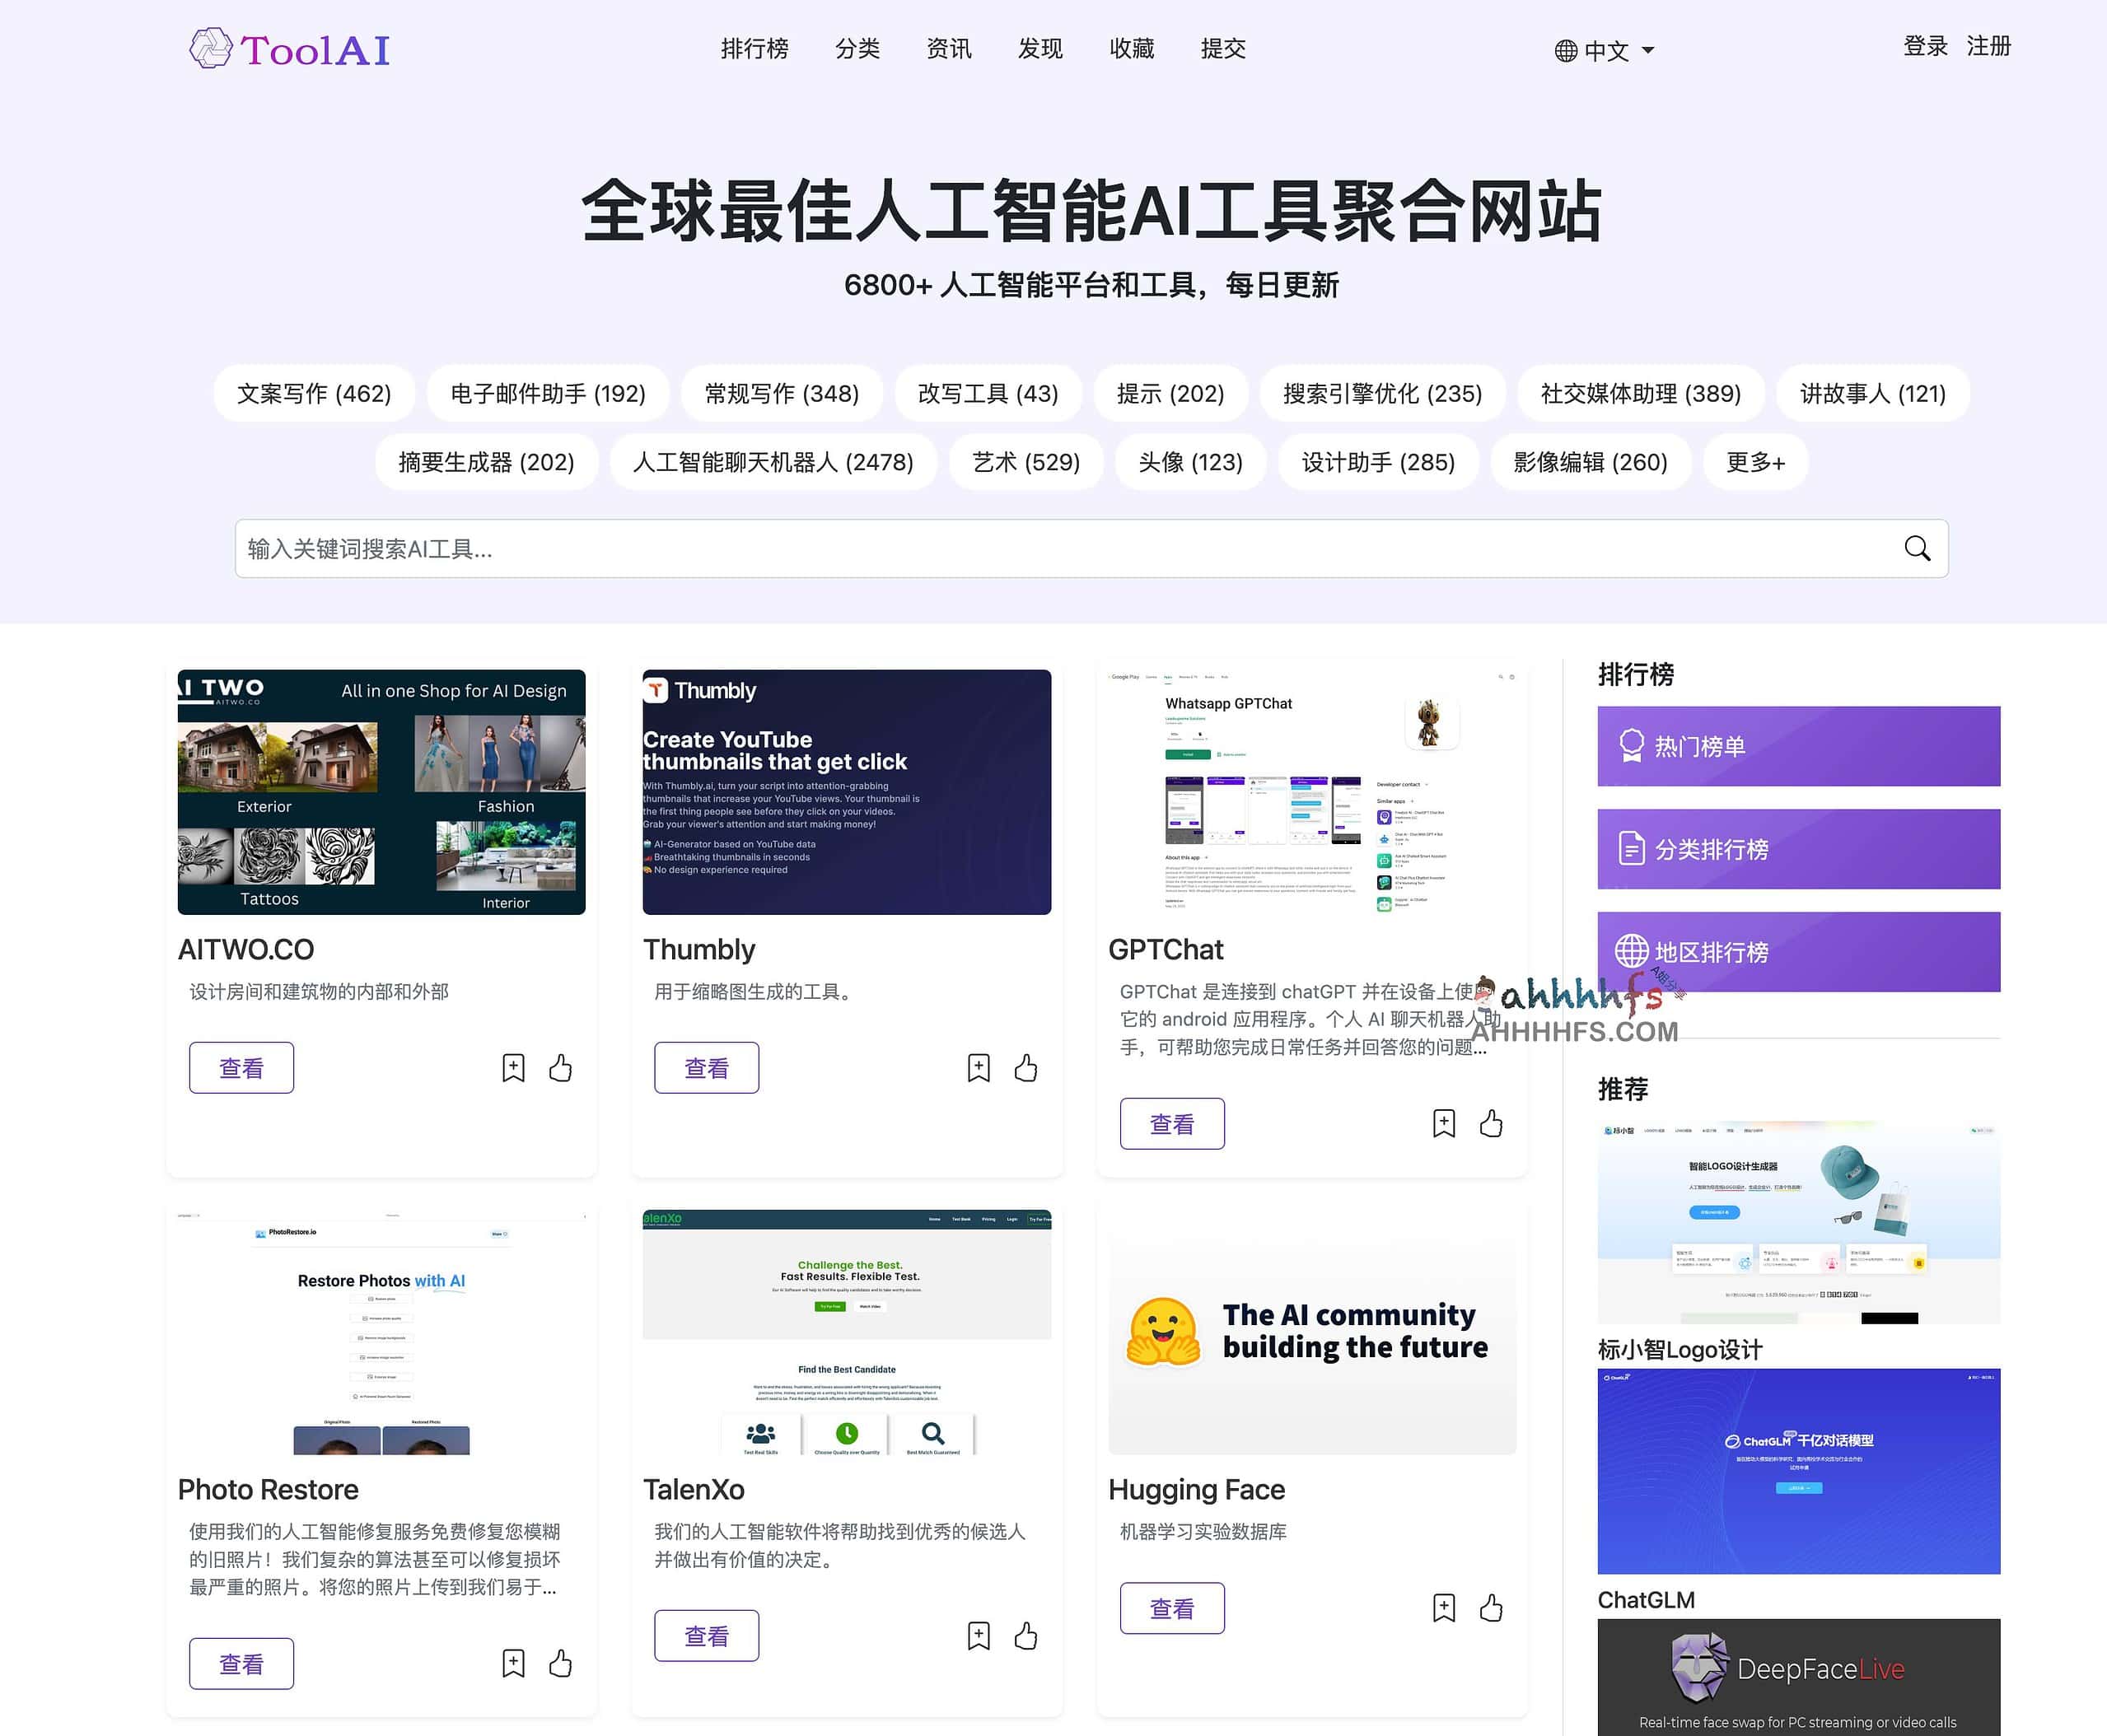Image resolution: width=2107 pixels, height=1736 pixels.
Task: Click the 人工智能聊天机器人 category pill
Action: [x=773, y=462]
